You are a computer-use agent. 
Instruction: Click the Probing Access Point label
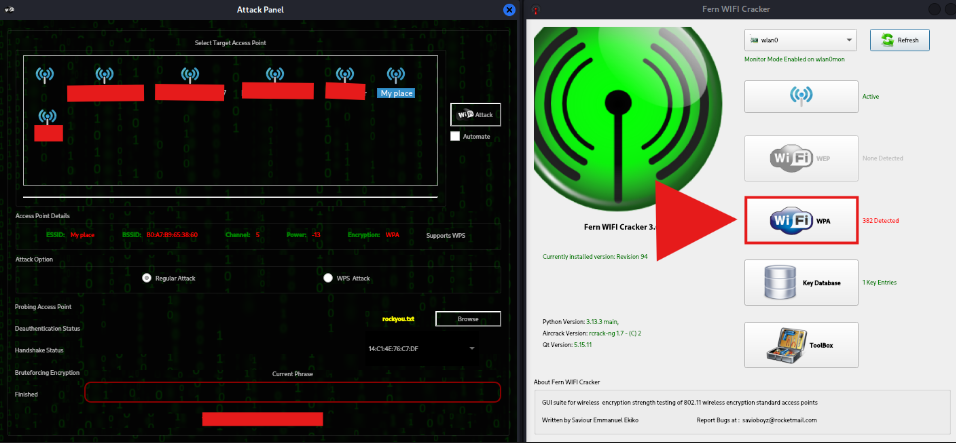(x=43, y=307)
